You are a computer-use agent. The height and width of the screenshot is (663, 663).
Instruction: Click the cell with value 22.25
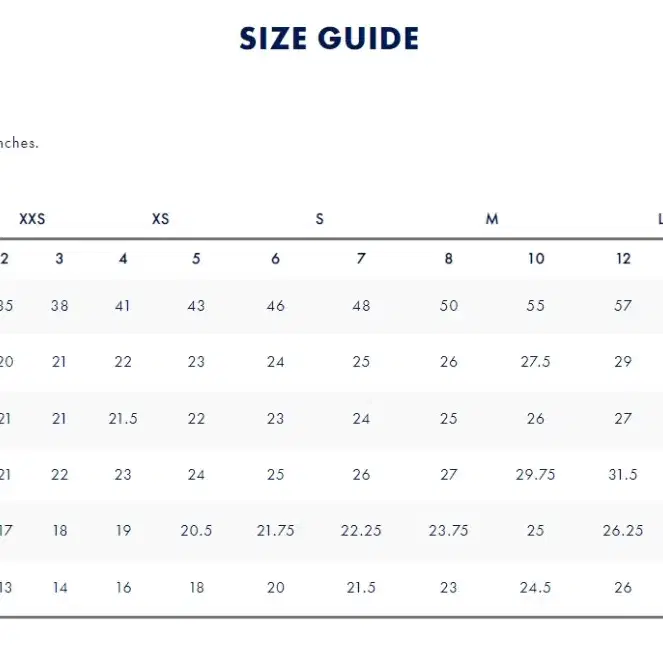pyautogui.click(x=361, y=530)
